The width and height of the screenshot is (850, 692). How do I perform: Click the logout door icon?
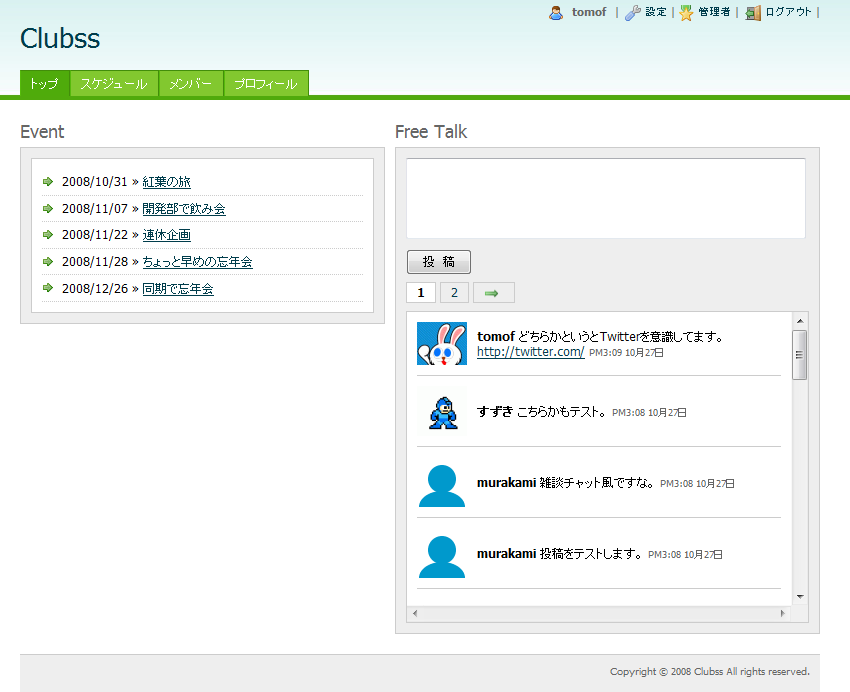[x=753, y=13]
